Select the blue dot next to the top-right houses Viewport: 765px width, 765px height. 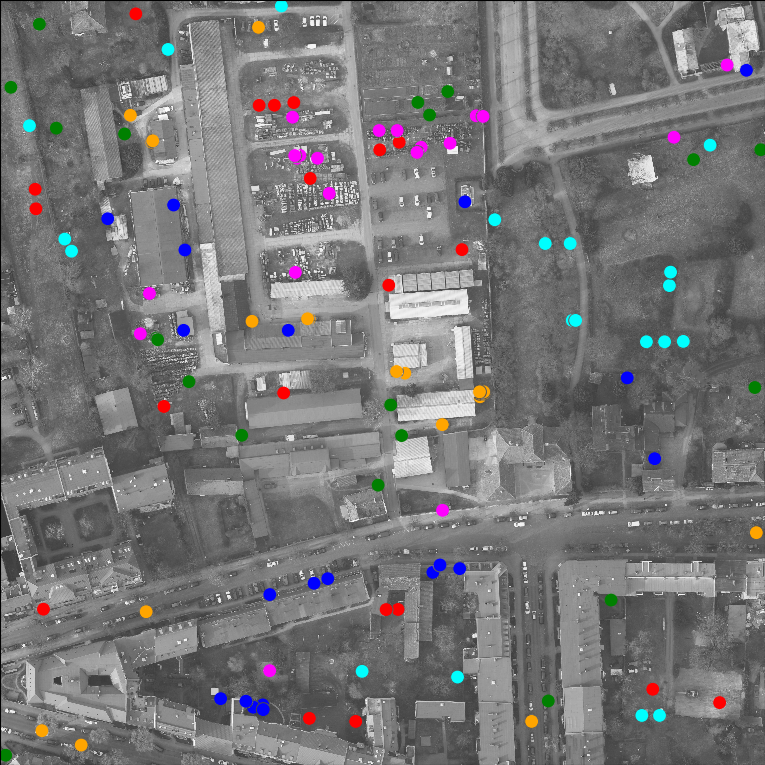[746, 70]
